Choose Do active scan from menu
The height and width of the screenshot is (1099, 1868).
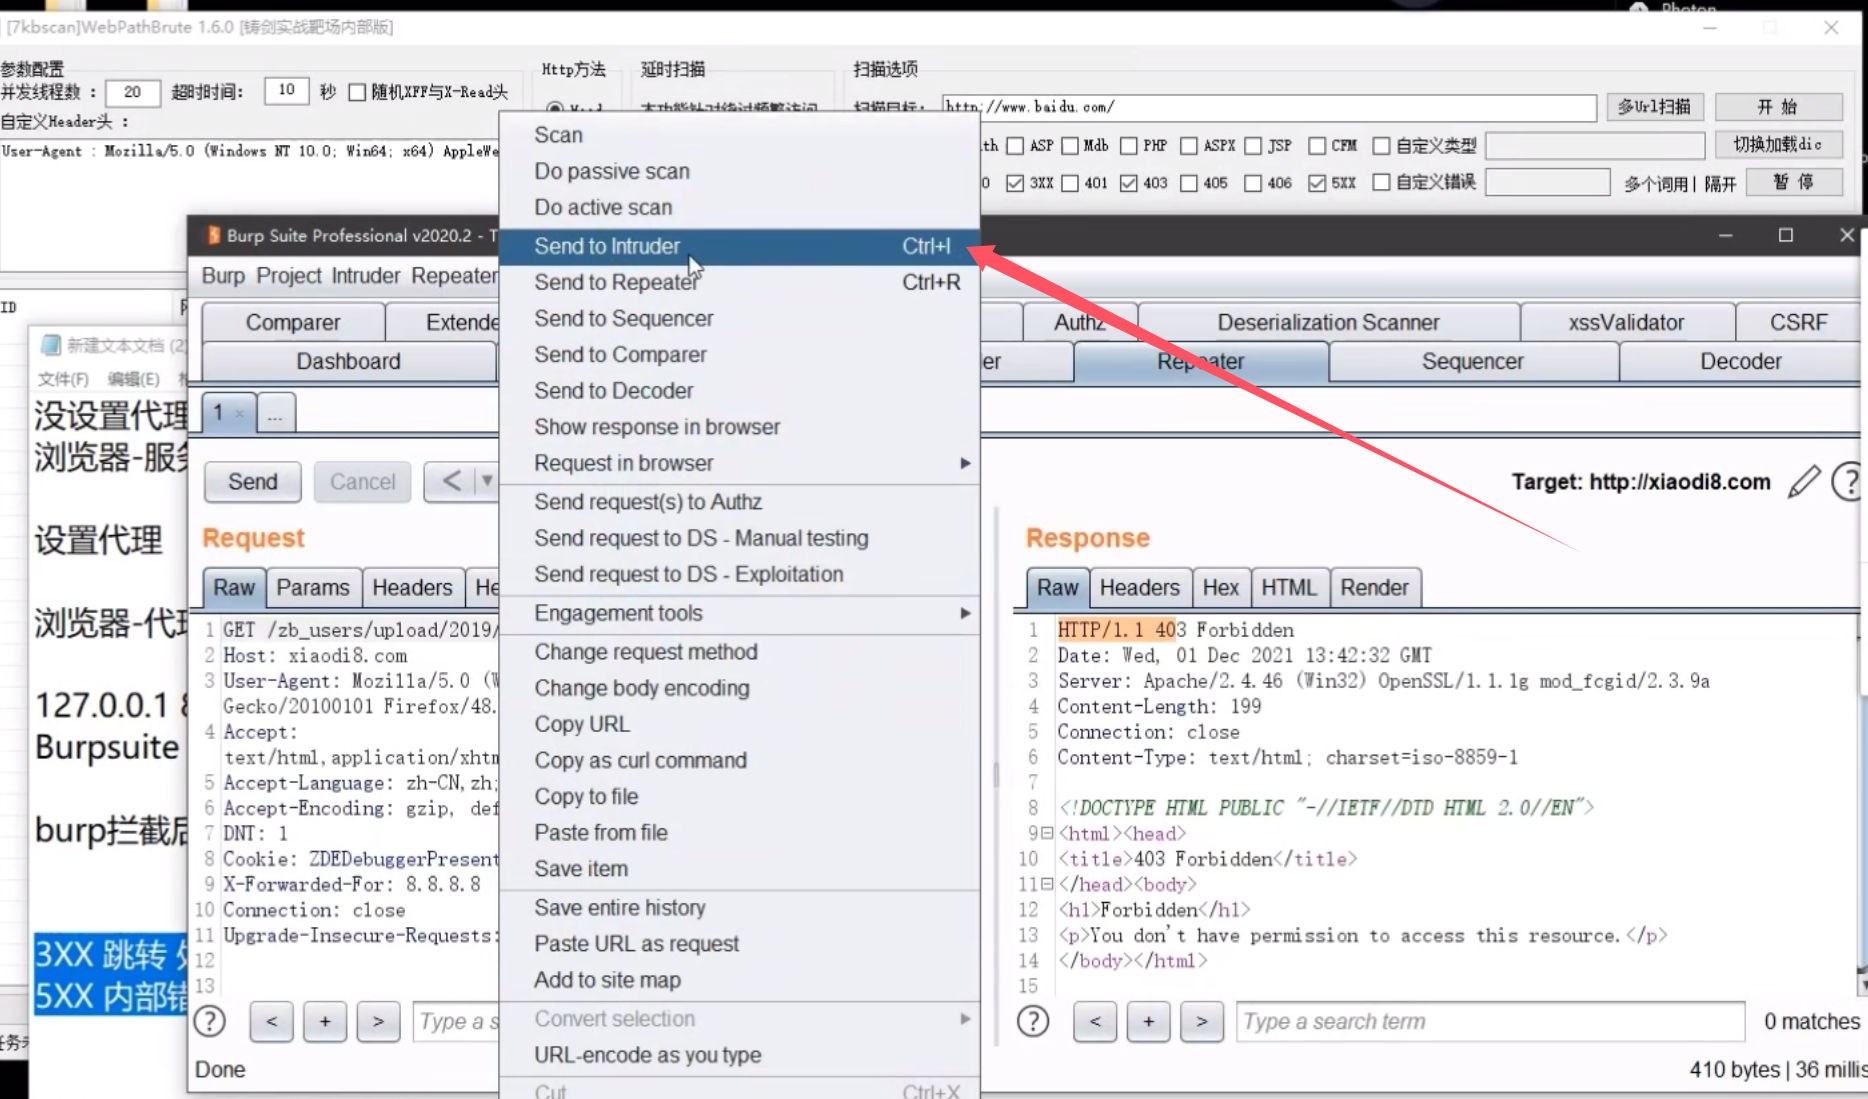click(739, 207)
